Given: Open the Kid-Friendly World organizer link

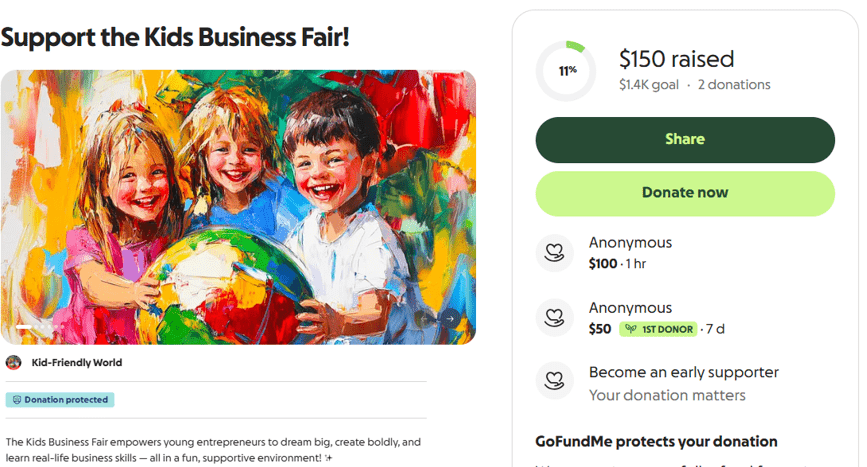Looking at the screenshot, I should (x=77, y=363).
